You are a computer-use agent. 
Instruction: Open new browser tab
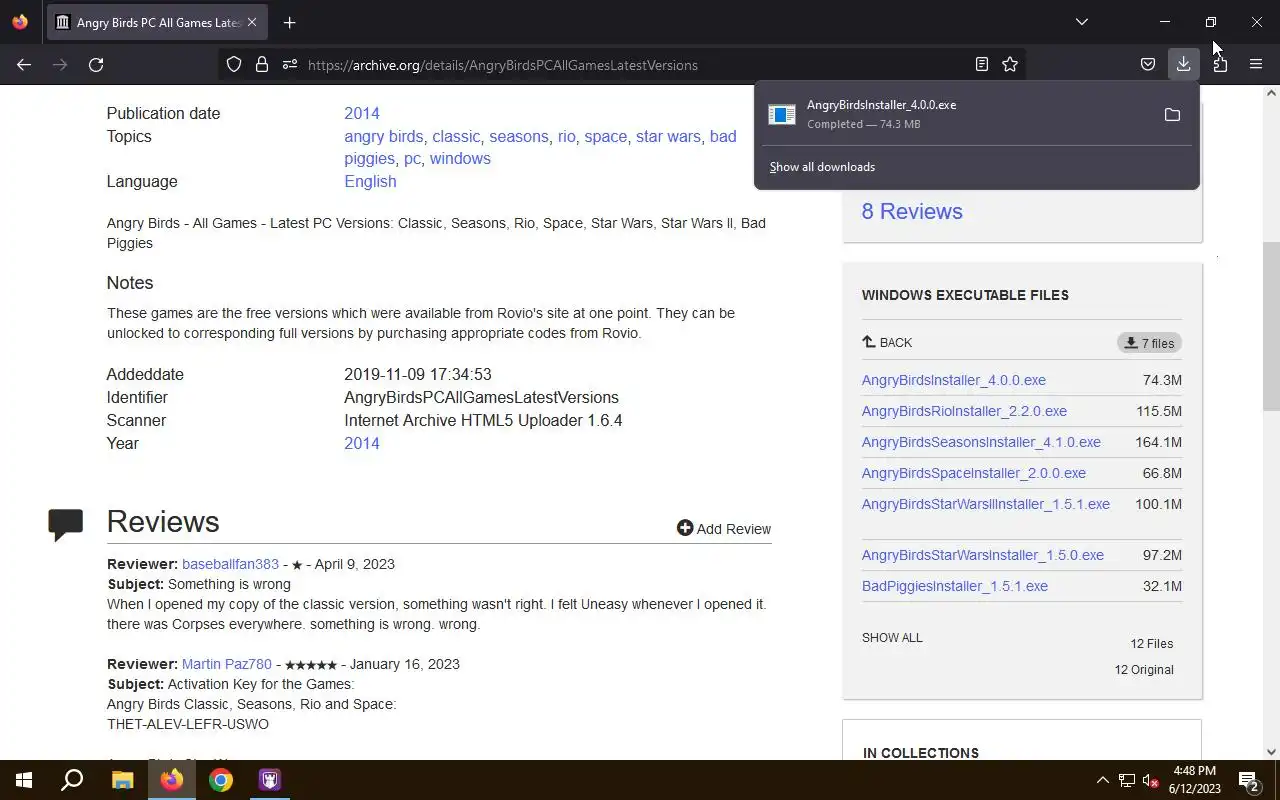coord(289,22)
